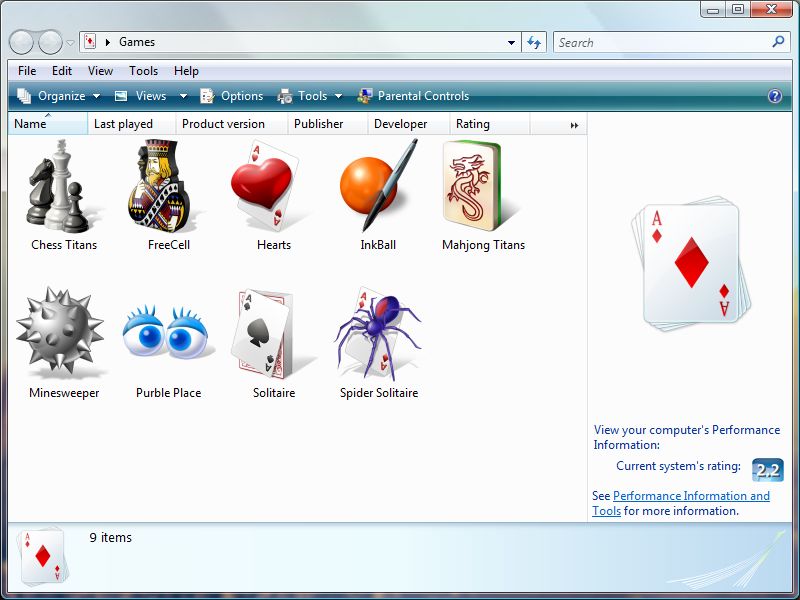Expand the address bar history dropdown
The width and height of the screenshot is (800, 600).
511,42
